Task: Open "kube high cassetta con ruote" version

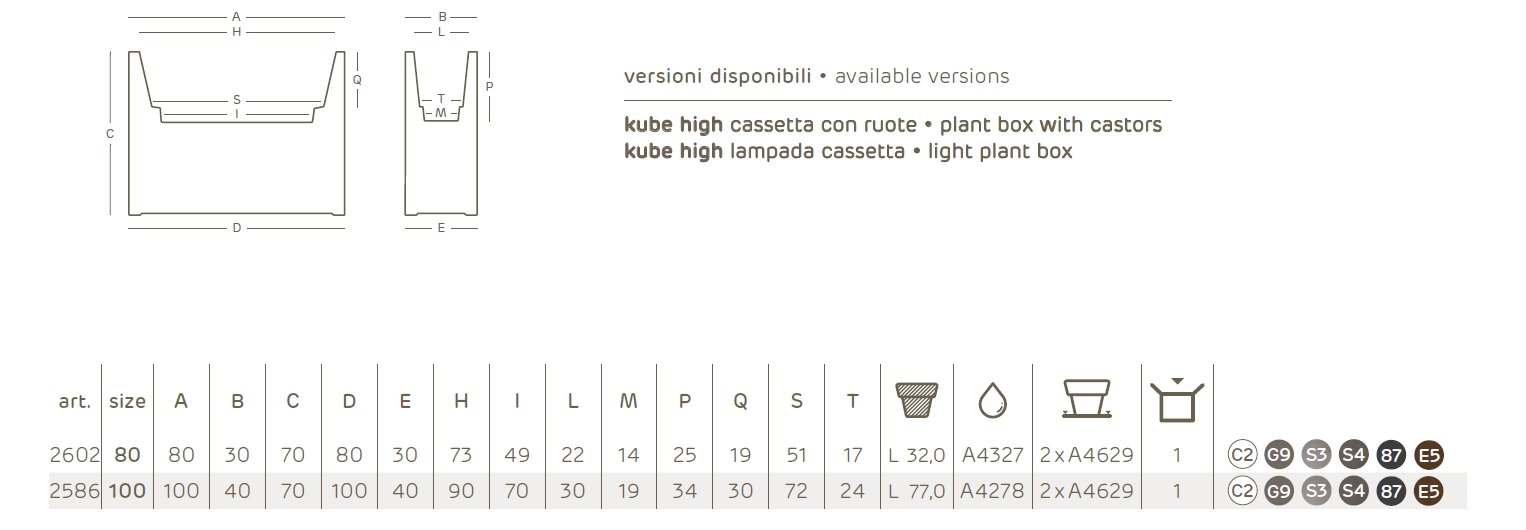Action: click(892, 125)
